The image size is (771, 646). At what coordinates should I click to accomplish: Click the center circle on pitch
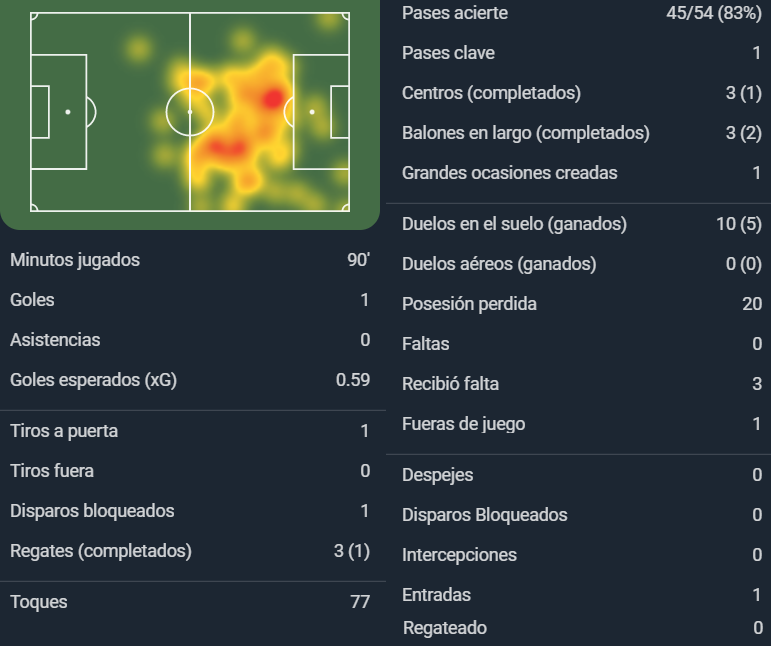pos(190,112)
